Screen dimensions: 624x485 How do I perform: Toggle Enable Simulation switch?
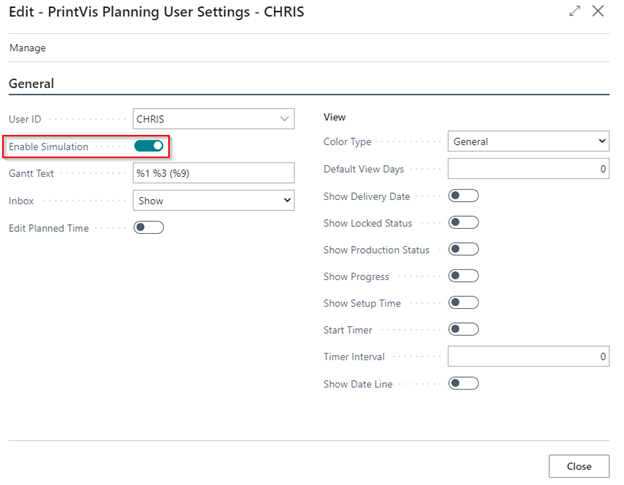(149, 146)
